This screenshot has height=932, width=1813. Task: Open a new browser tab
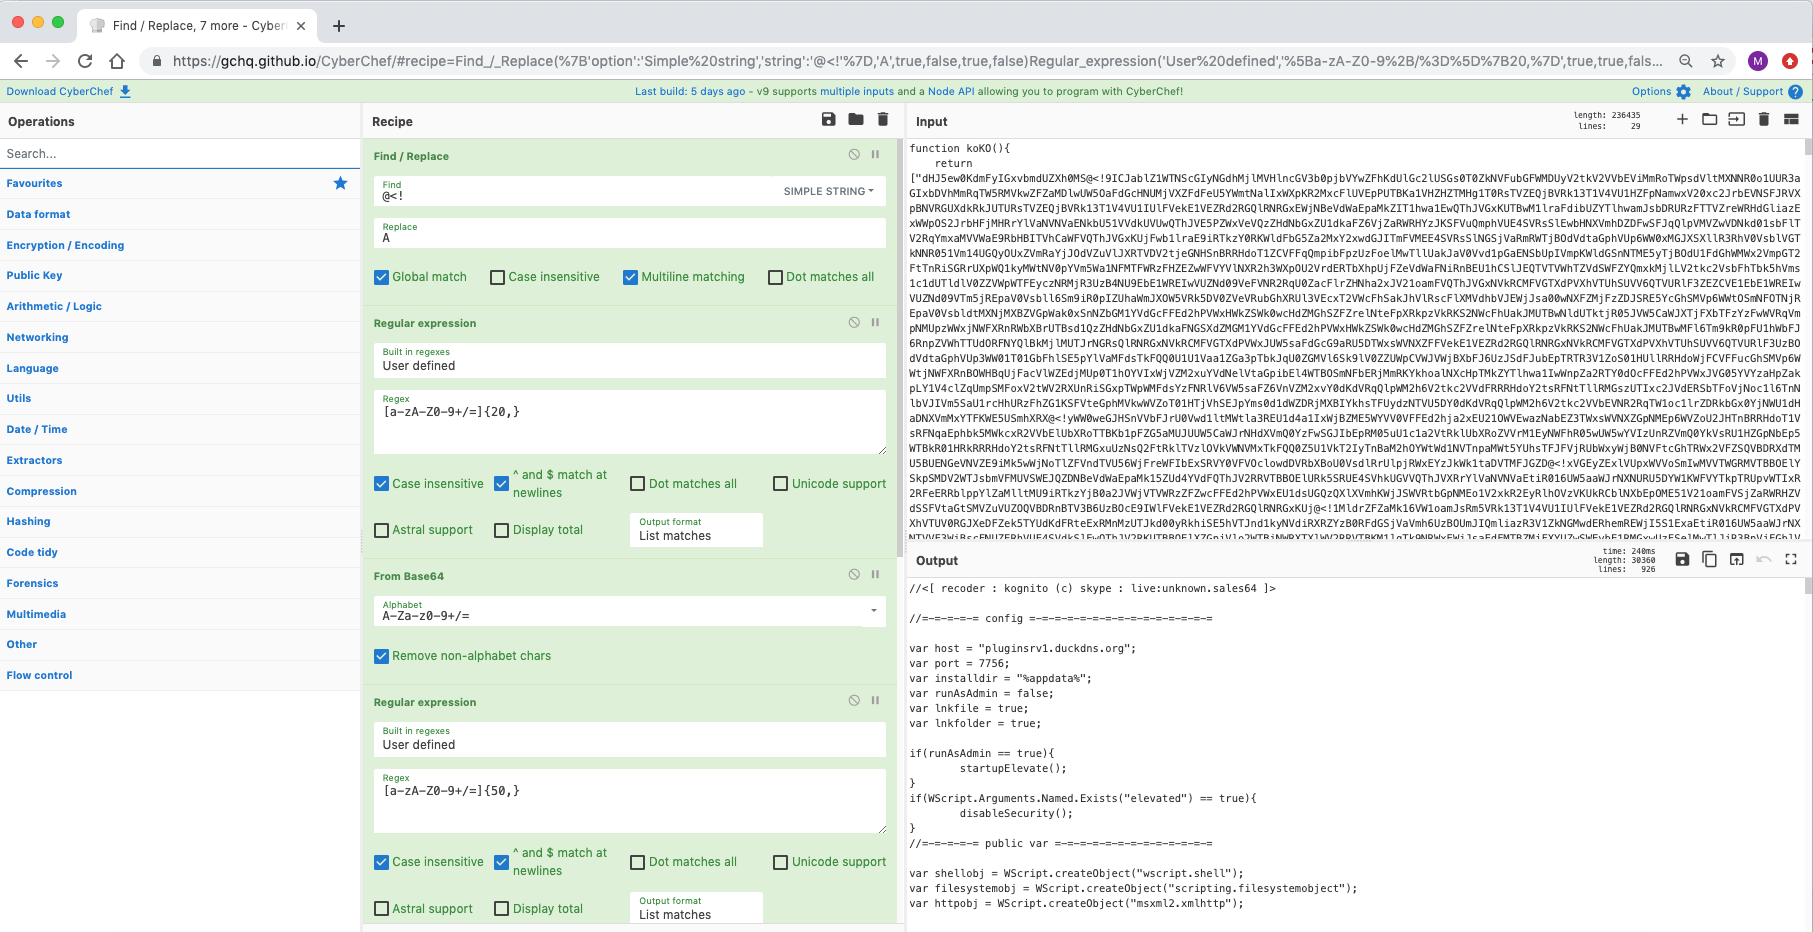[x=339, y=26]
